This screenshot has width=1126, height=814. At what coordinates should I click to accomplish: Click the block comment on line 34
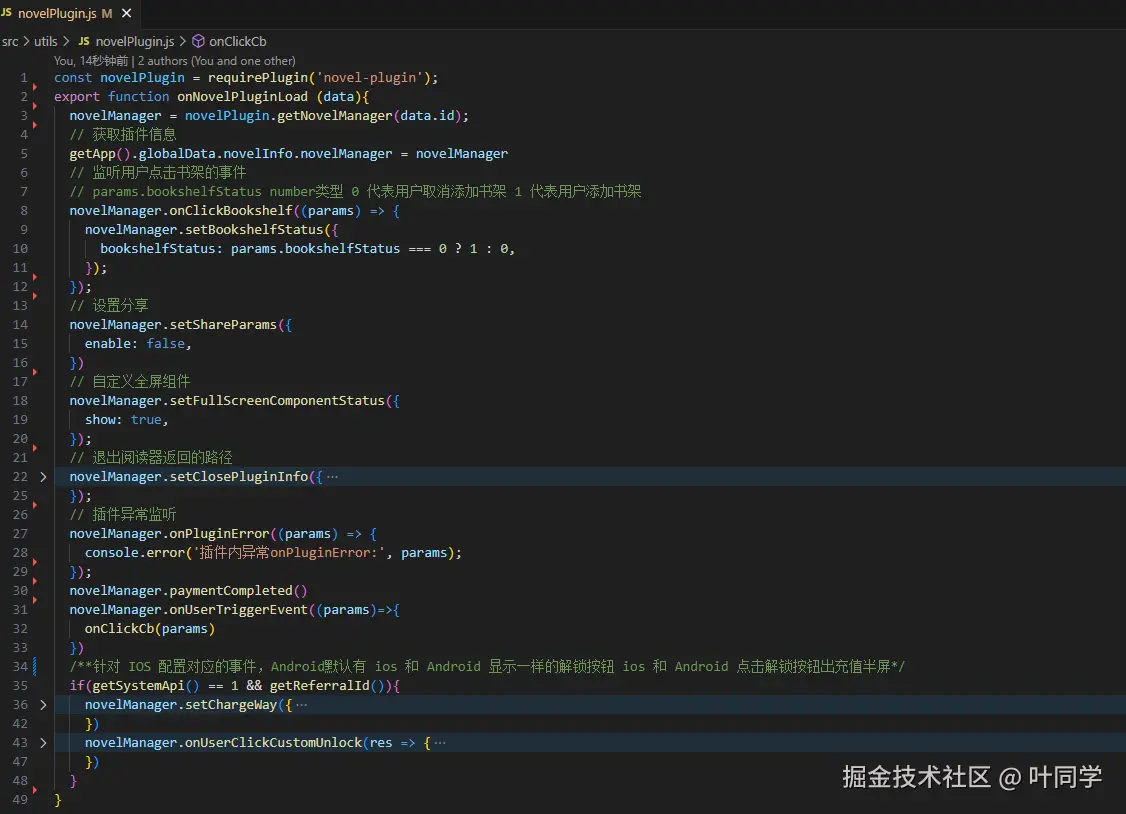487,667
